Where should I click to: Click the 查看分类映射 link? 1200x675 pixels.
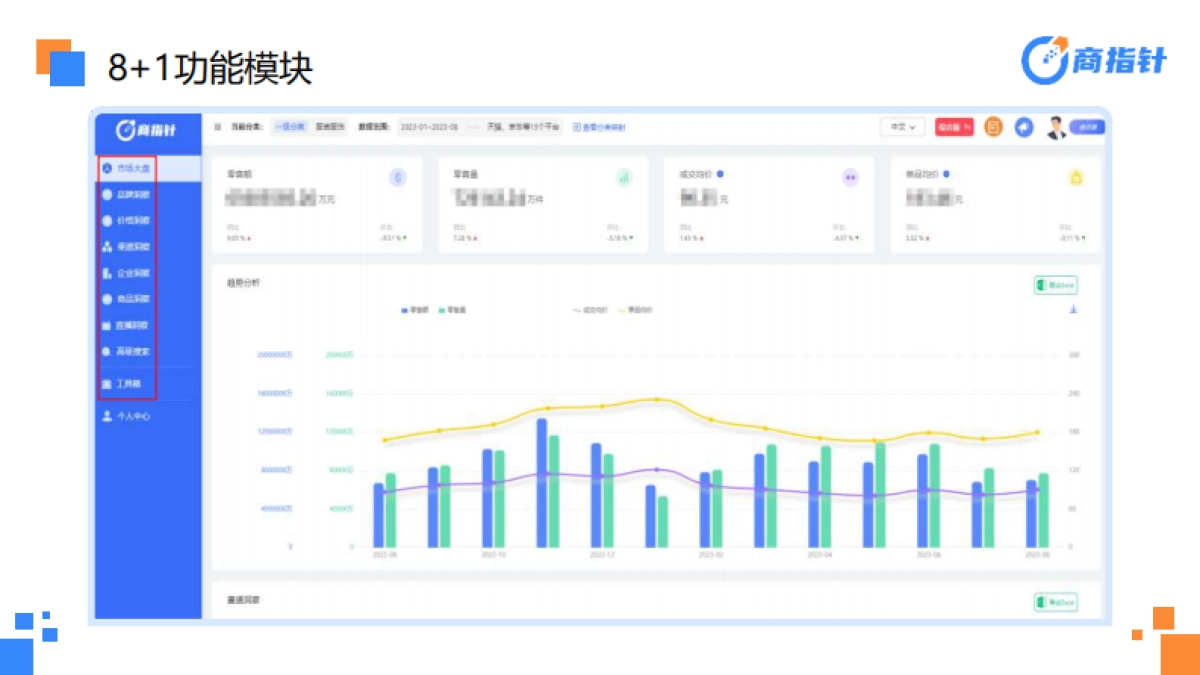[x=600, y=126]
